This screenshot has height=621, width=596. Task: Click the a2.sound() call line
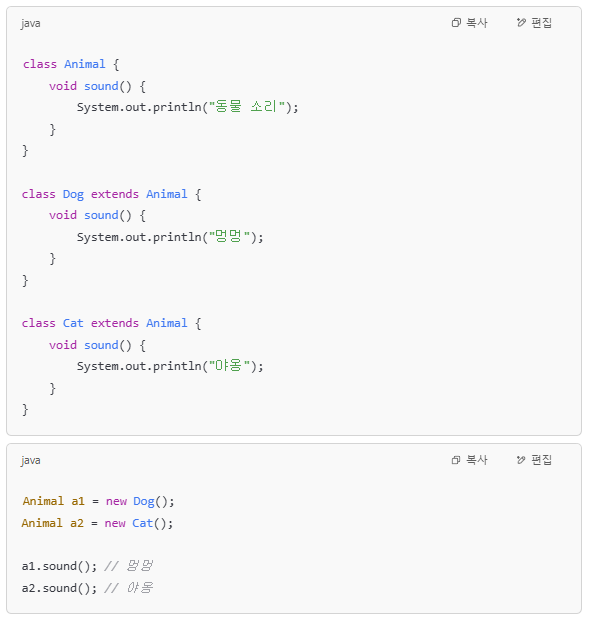coord(87,588)
